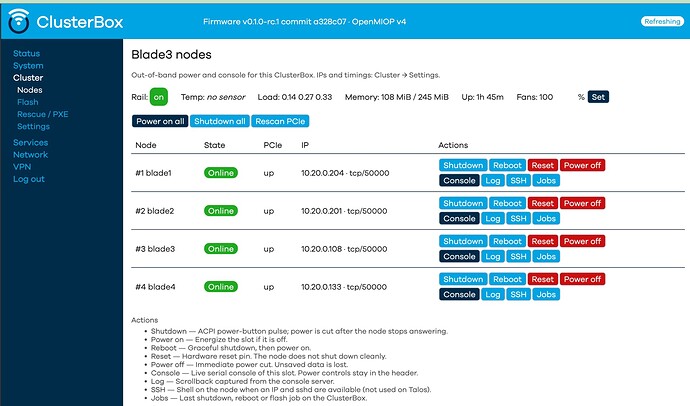Open Status in the sidebar
This screenshot has width=690, height=406.
26,54
